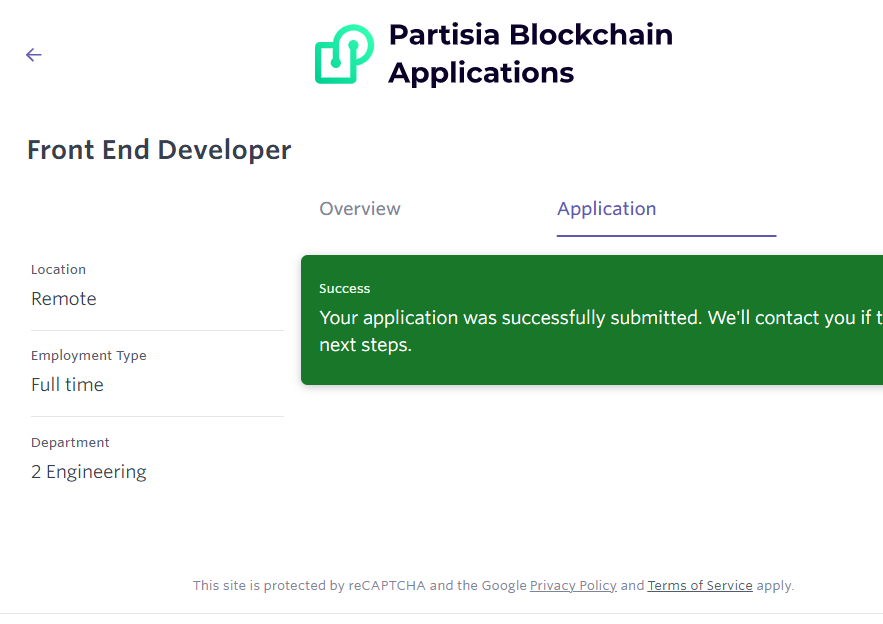883x624 pixels.
Task: Click the underline beneath the Application tab
Action: [666, 236]
